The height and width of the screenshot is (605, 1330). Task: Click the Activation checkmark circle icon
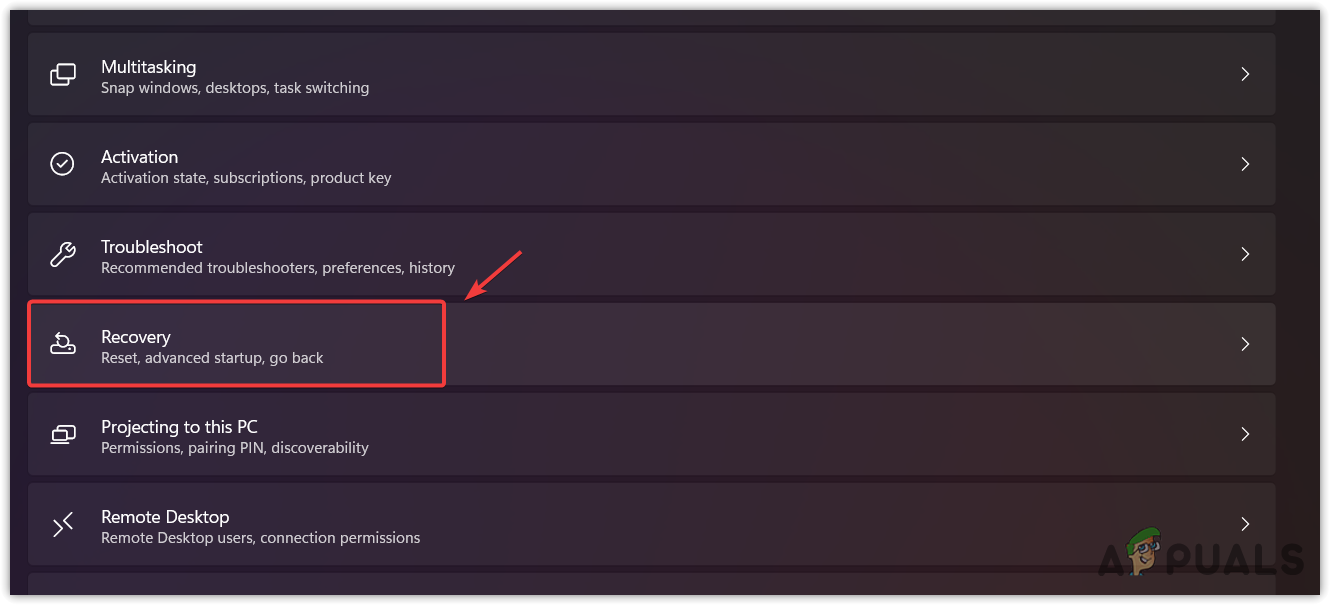(x=63, y=164)
